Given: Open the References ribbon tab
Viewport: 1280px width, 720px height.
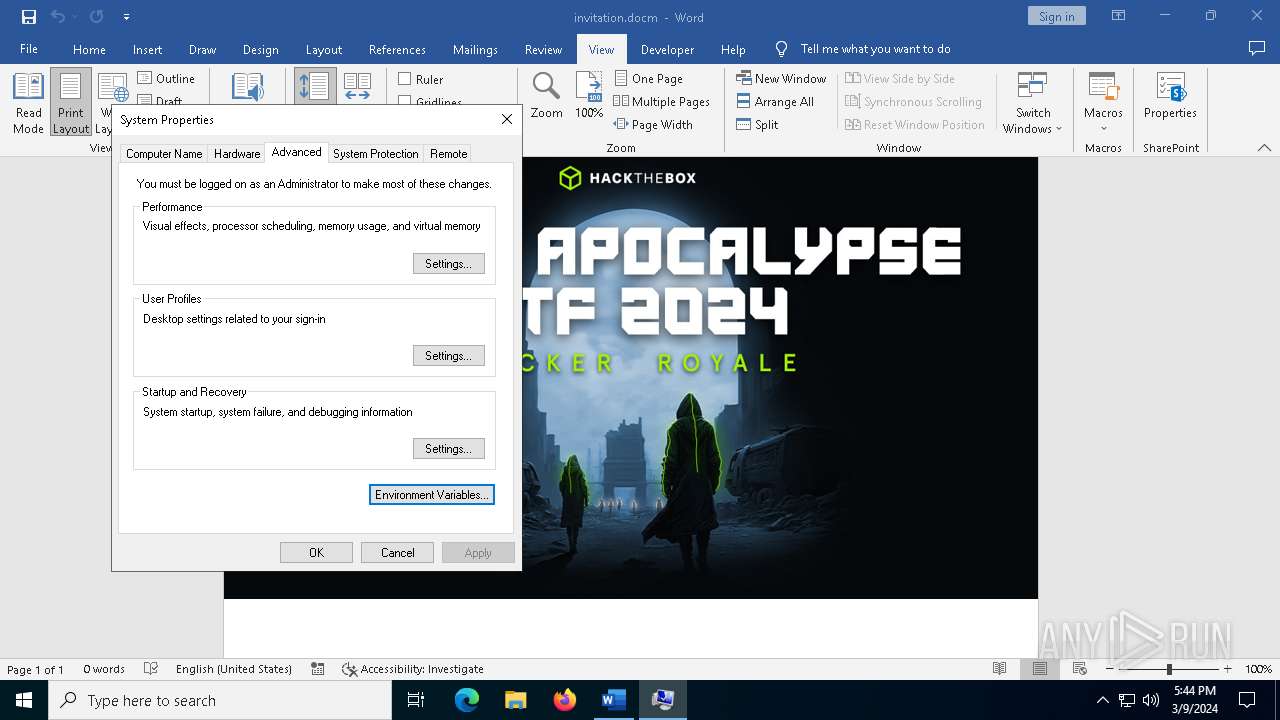Looking at the screenshot, I should click(397, 49).
